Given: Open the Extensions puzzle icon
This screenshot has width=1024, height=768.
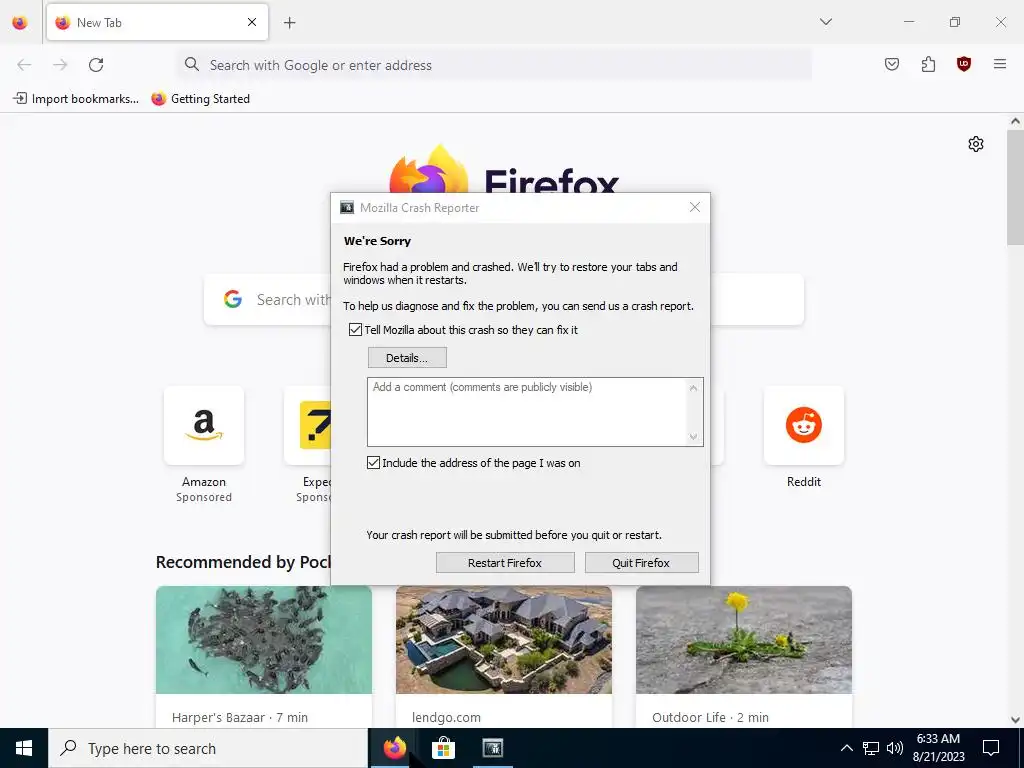Looking at the screenshot, I should (x=928, y=64).
